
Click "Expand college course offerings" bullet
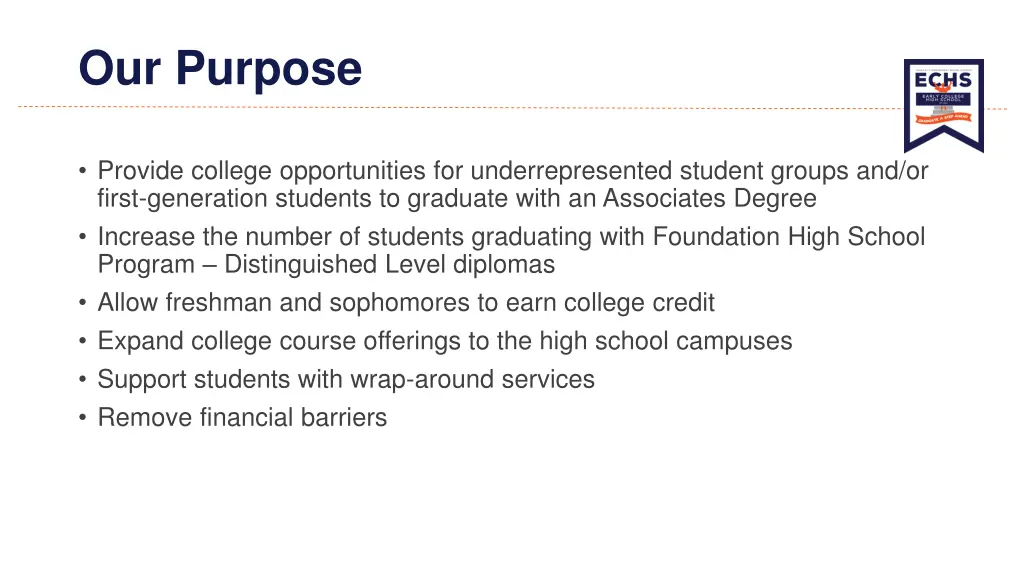tap(445, 341)
